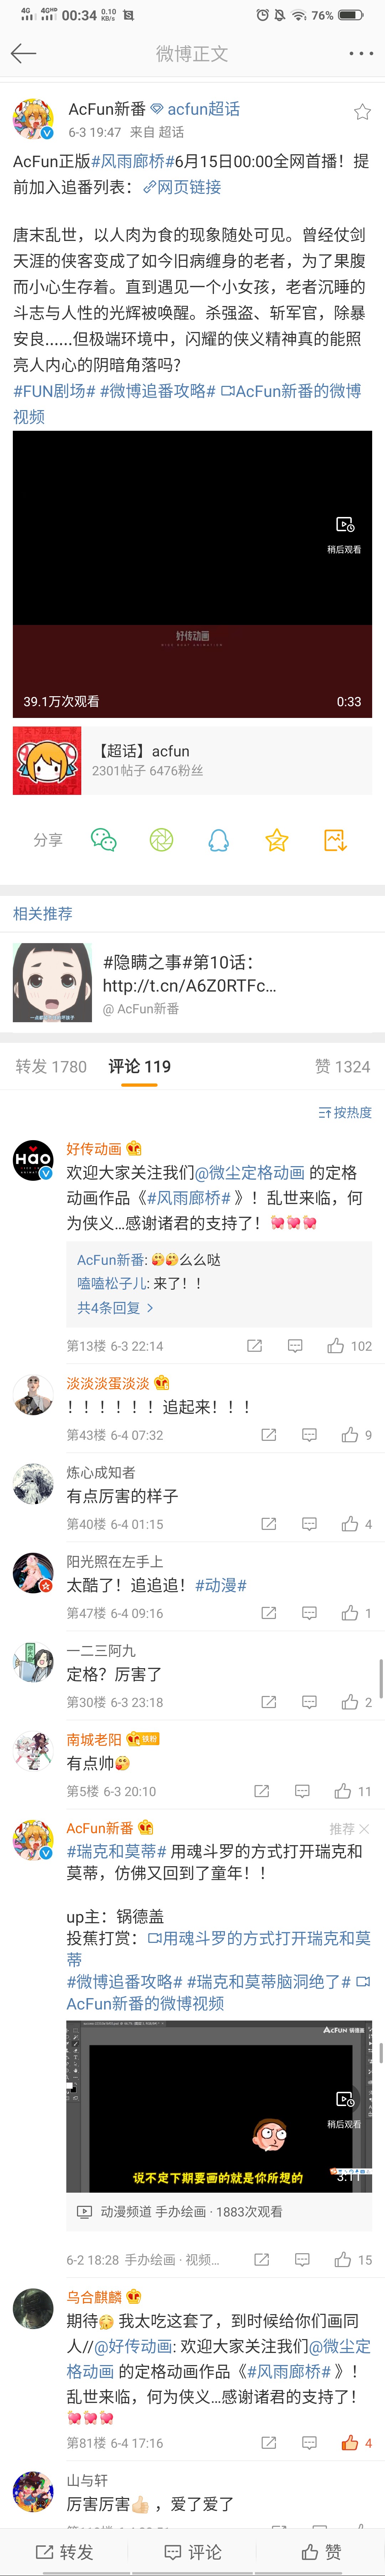
Task: Tap the back arrow in header
Action: click(23, 53)
